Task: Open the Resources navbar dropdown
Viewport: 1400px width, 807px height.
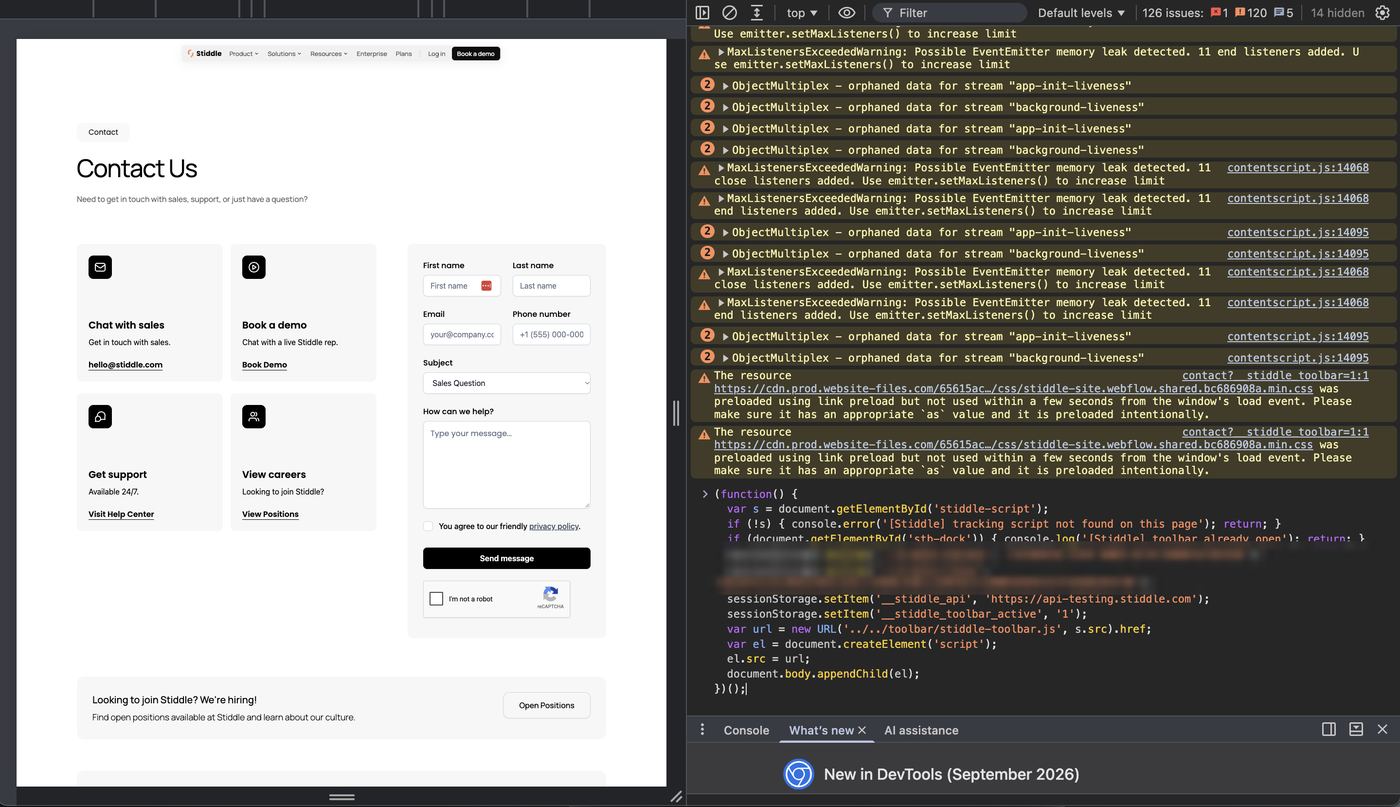Action: coord(328,54)
